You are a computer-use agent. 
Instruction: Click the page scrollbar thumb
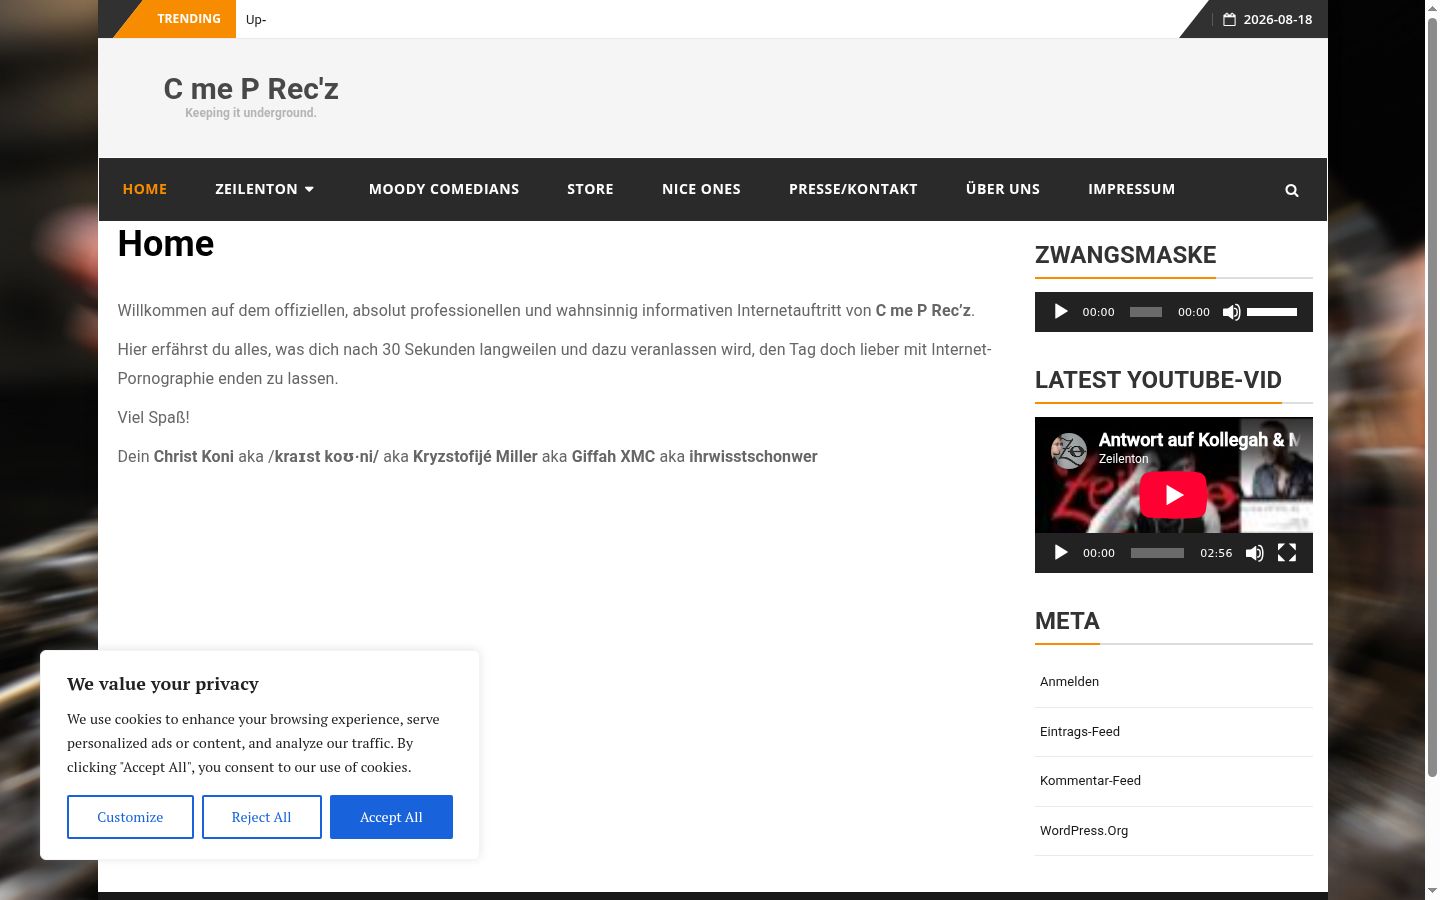point(1432,398)
